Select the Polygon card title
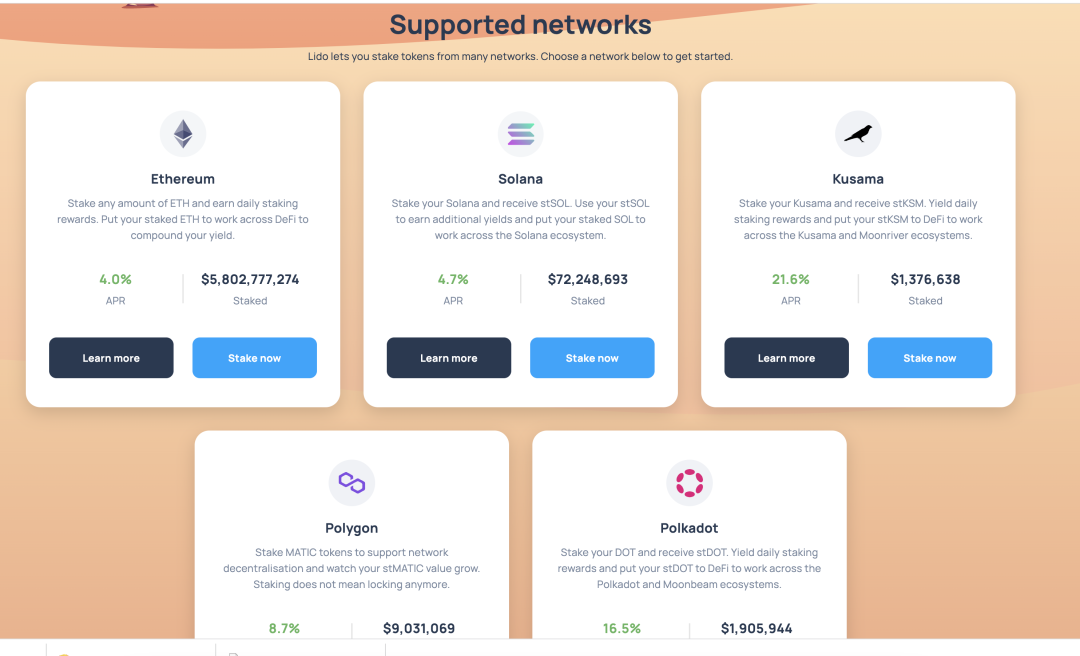This screenshot has width=1080, height=656. pos(351,529)
